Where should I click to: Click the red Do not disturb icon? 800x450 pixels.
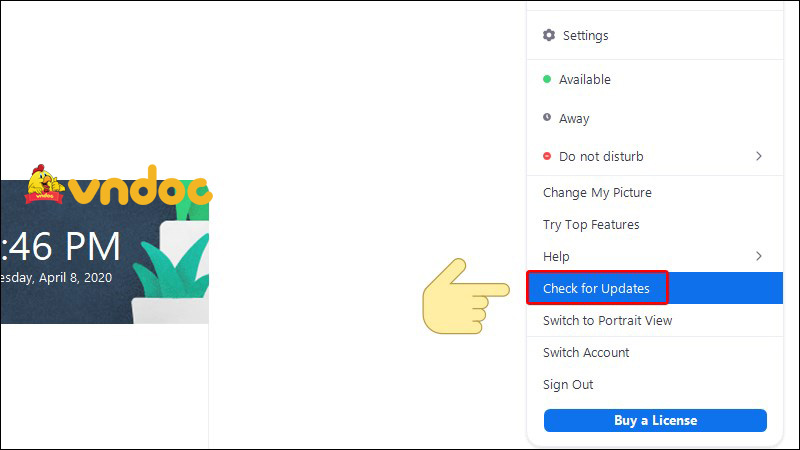click(x=547, y=157)
